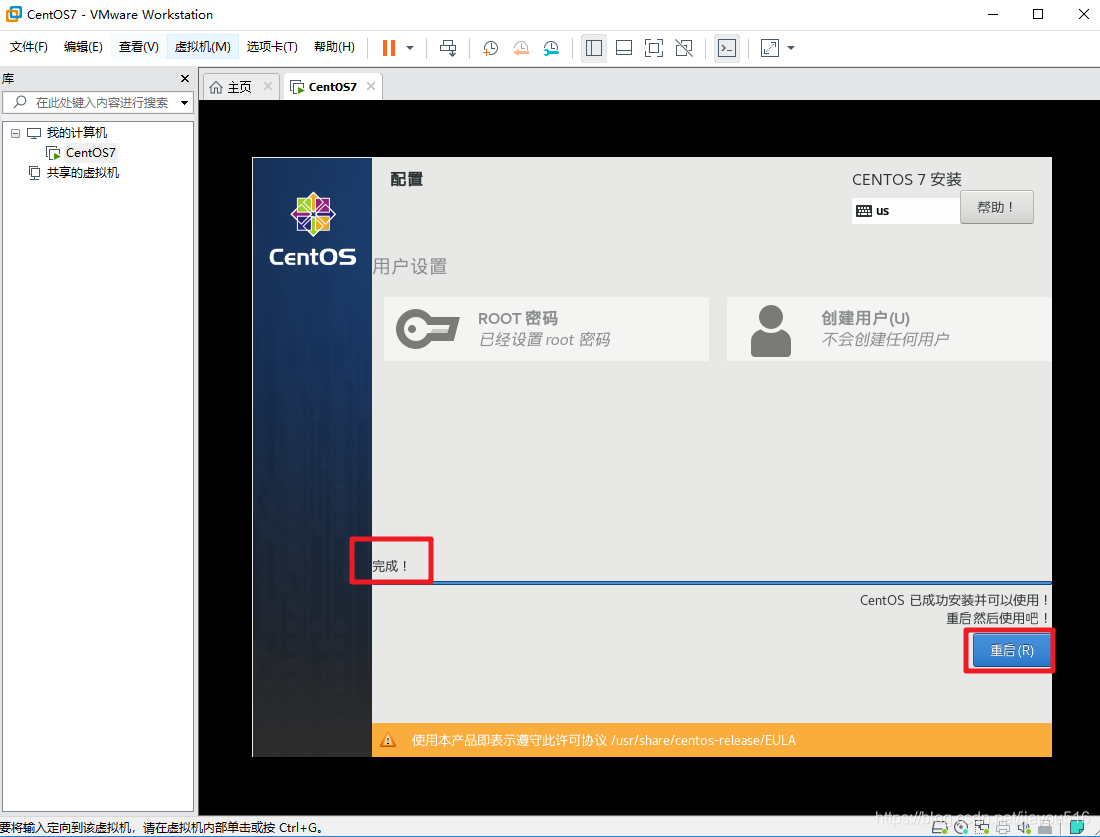Close the 库 library panel
The width and height of the screenshot is (1100, 837).
[185, 79]
